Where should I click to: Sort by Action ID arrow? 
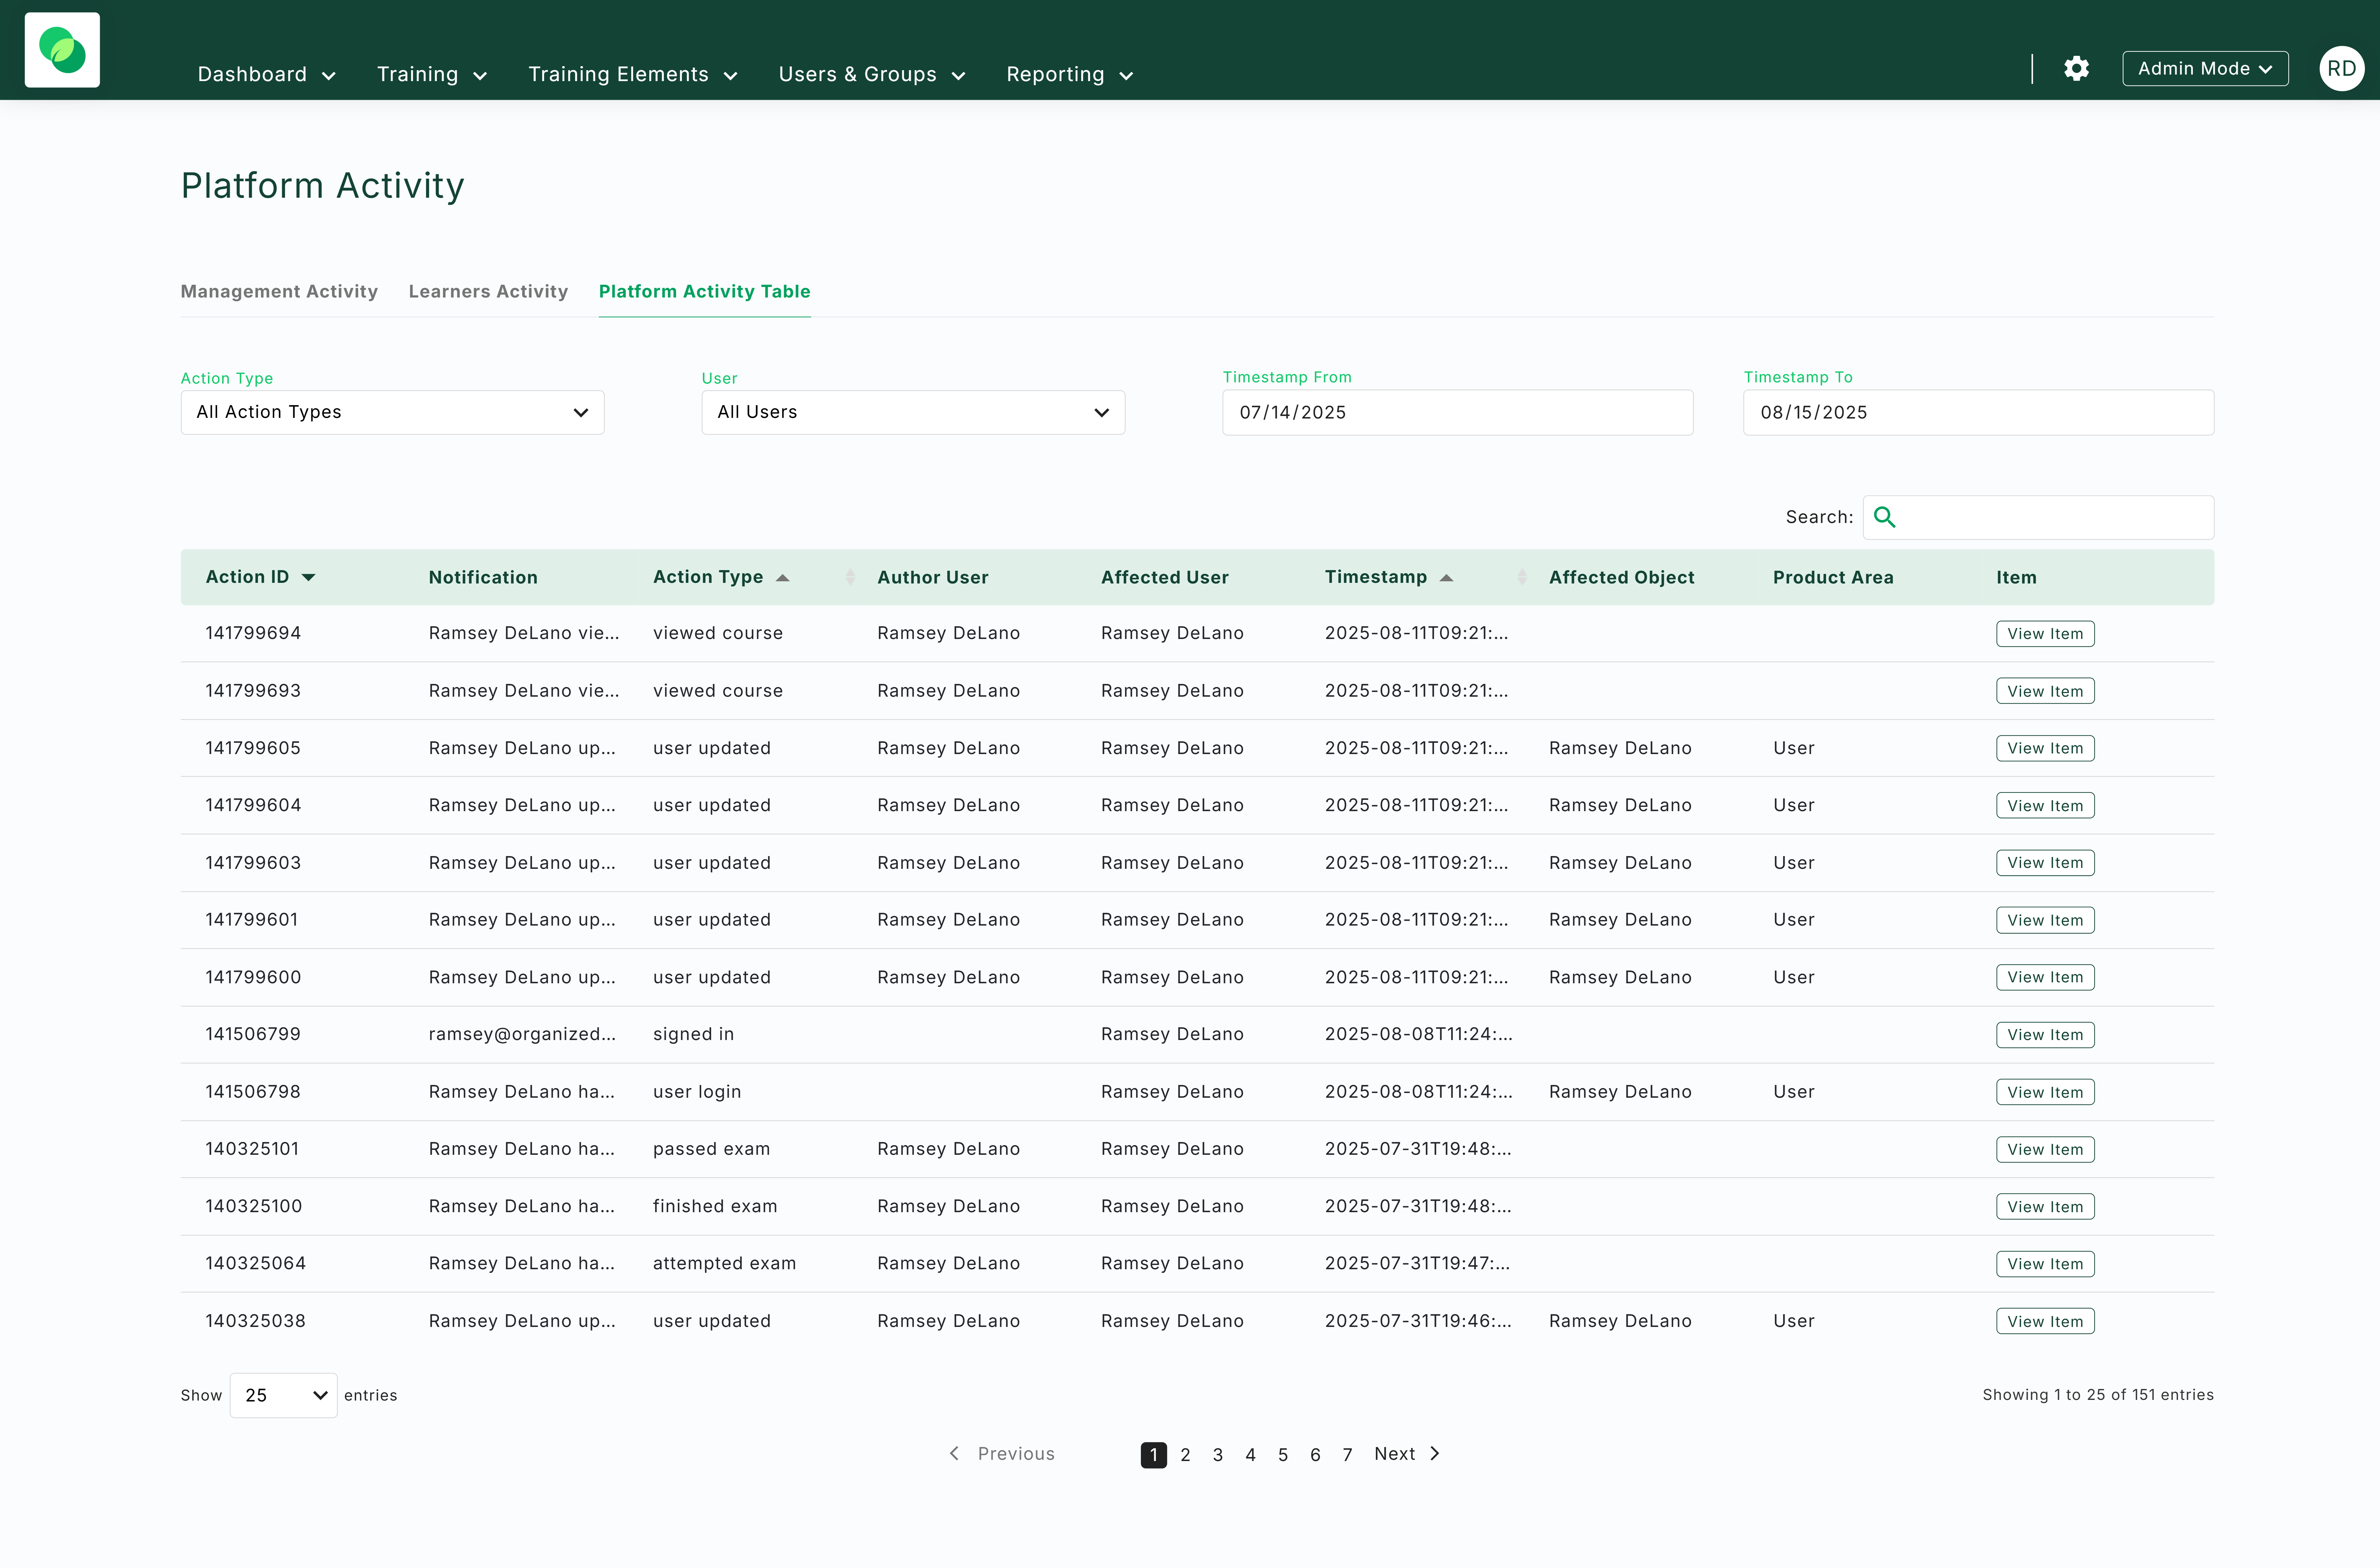pos(308,577)
